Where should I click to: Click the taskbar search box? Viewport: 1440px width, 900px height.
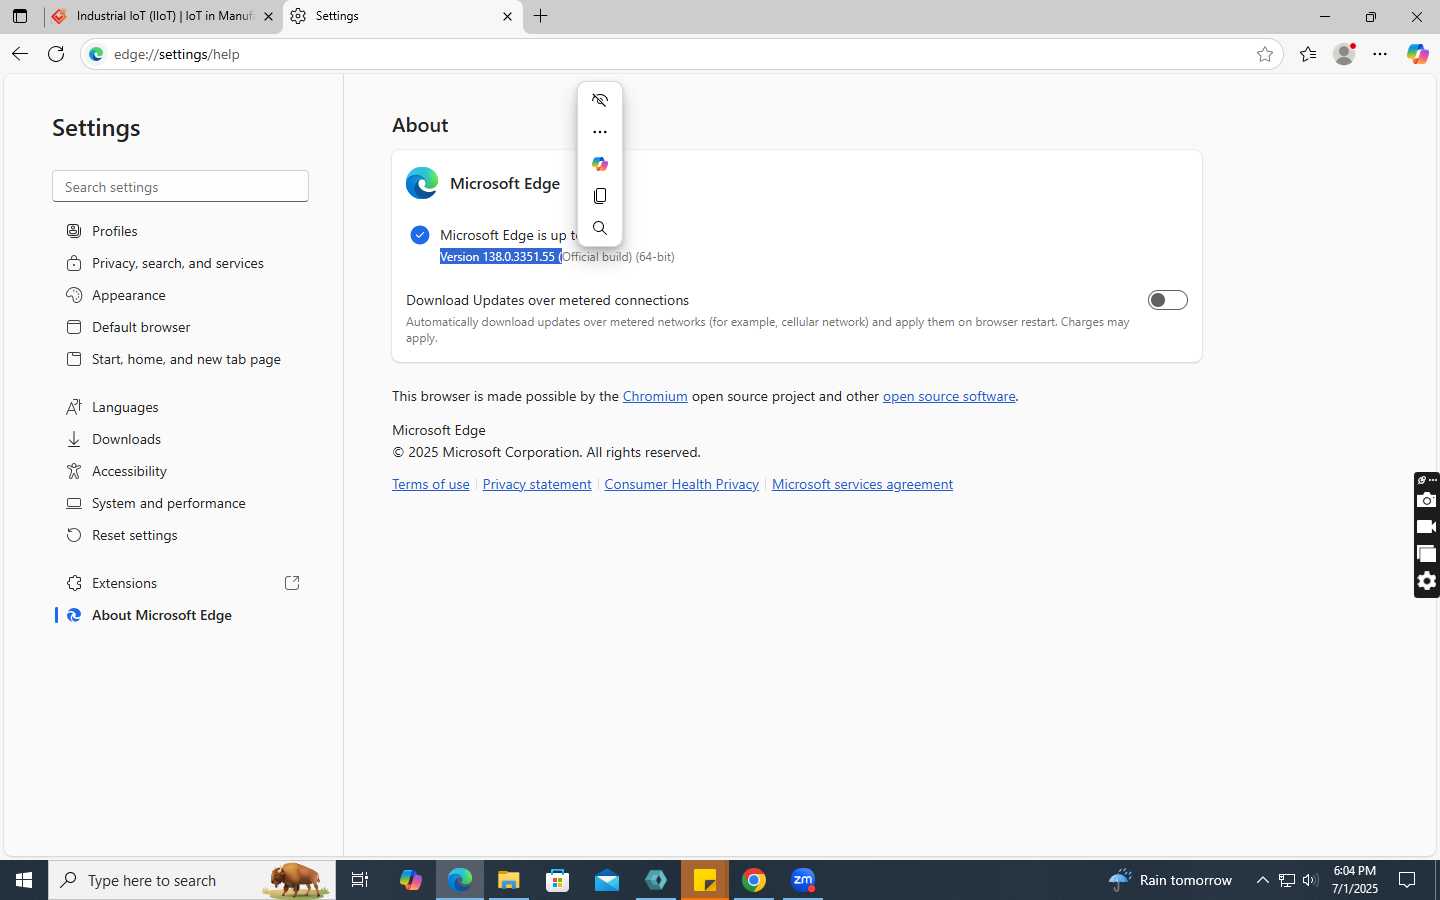(x=192, y=880)
